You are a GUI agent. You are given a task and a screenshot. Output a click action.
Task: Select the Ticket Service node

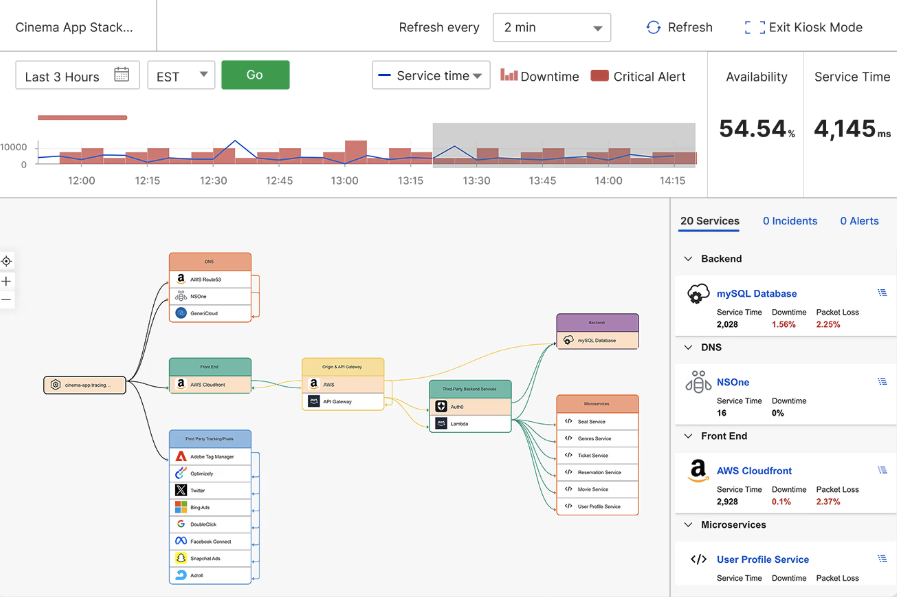(597, 455)
